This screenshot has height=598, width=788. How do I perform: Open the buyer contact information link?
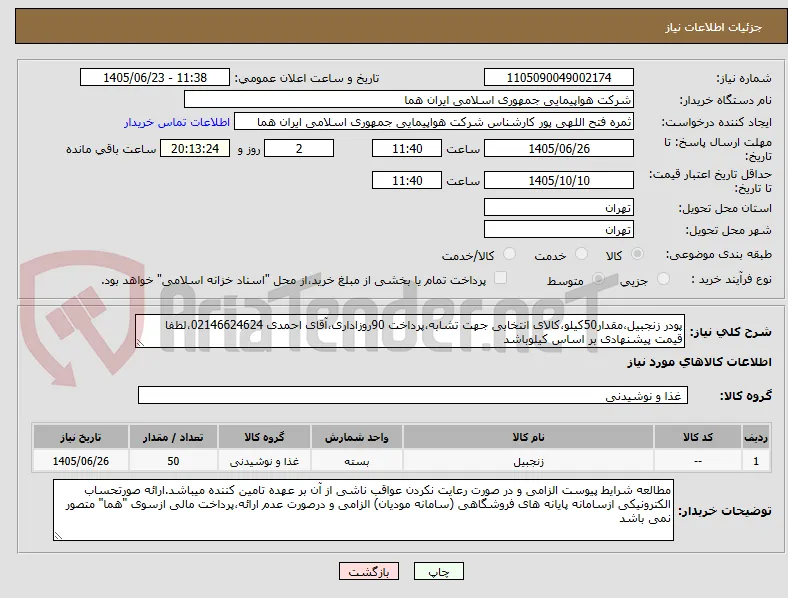tap(177, 122)
